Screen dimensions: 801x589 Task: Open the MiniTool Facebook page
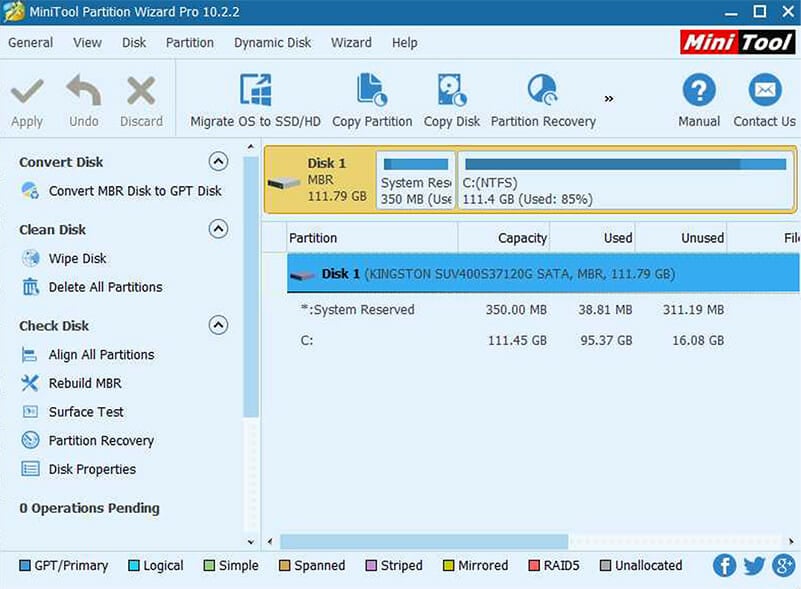tap(724, 566)
